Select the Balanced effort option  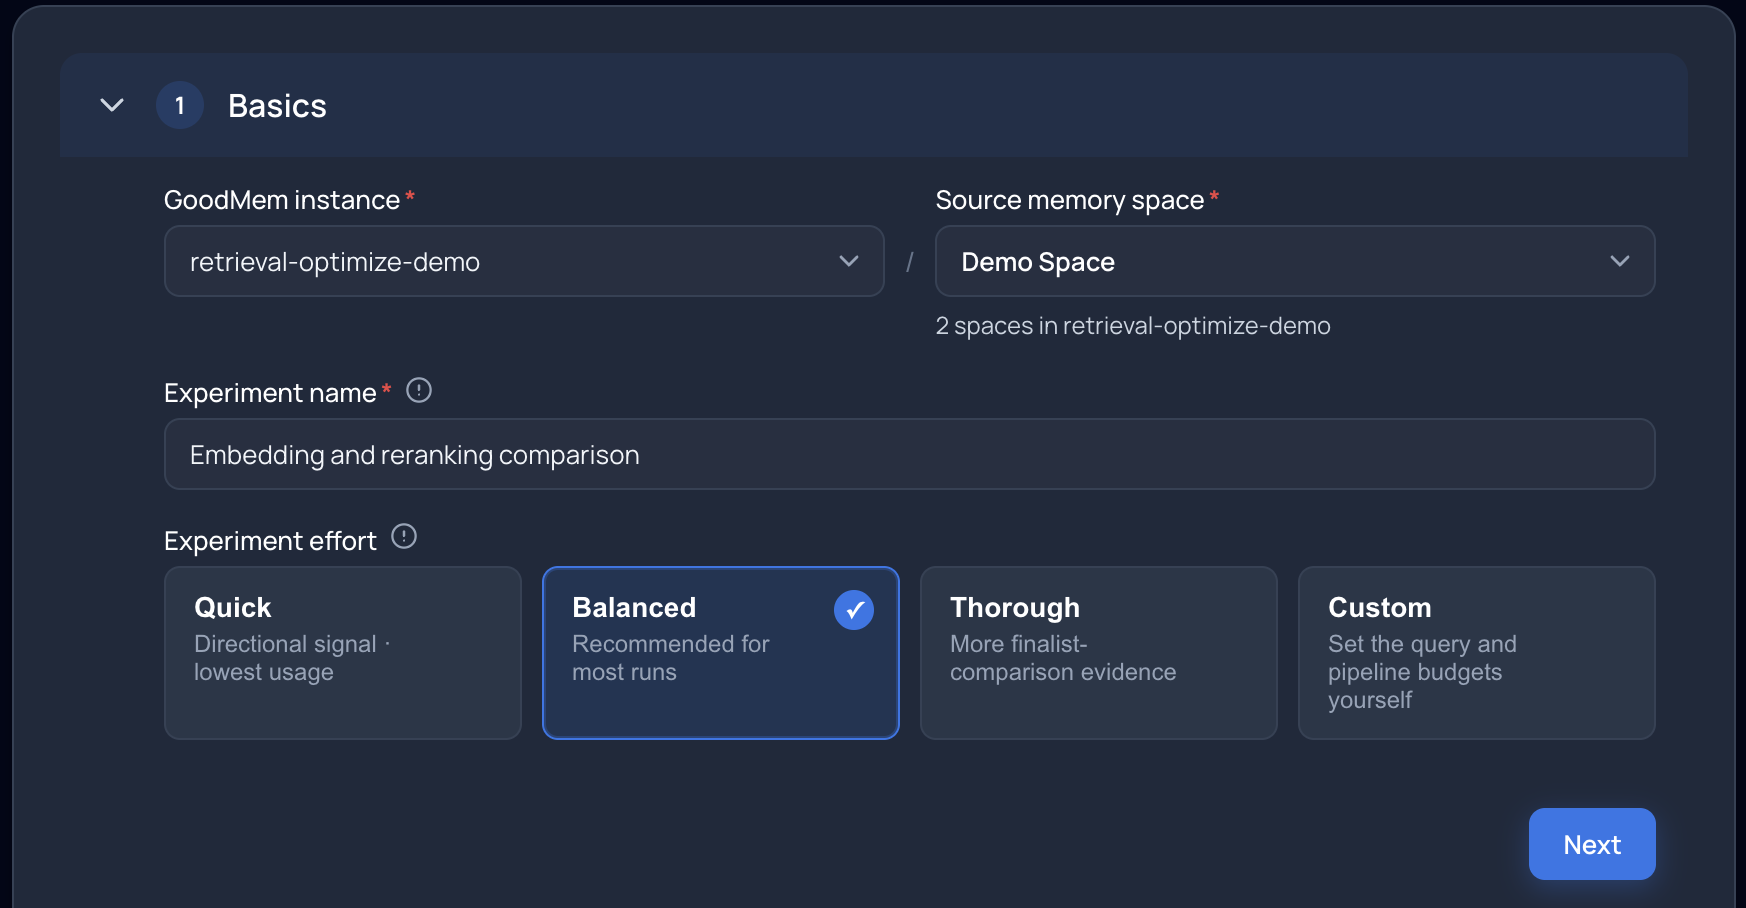tap(720, 653)
